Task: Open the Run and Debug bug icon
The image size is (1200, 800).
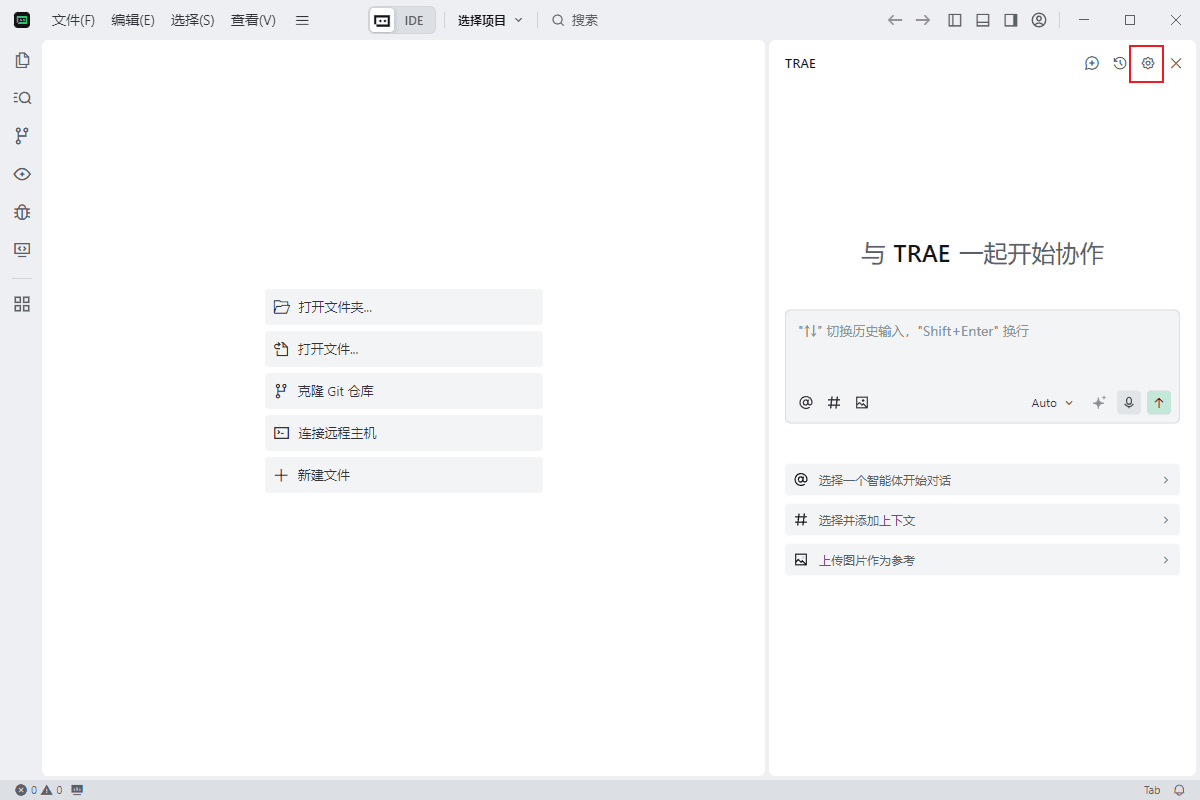Action: click(22, 212)
